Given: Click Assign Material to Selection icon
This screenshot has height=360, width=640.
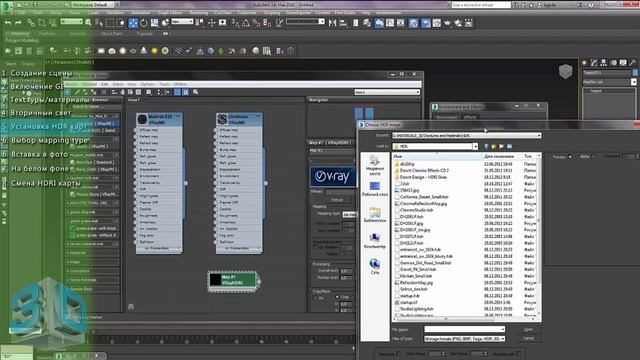Looking at the screenshot, I should point(94,92).
